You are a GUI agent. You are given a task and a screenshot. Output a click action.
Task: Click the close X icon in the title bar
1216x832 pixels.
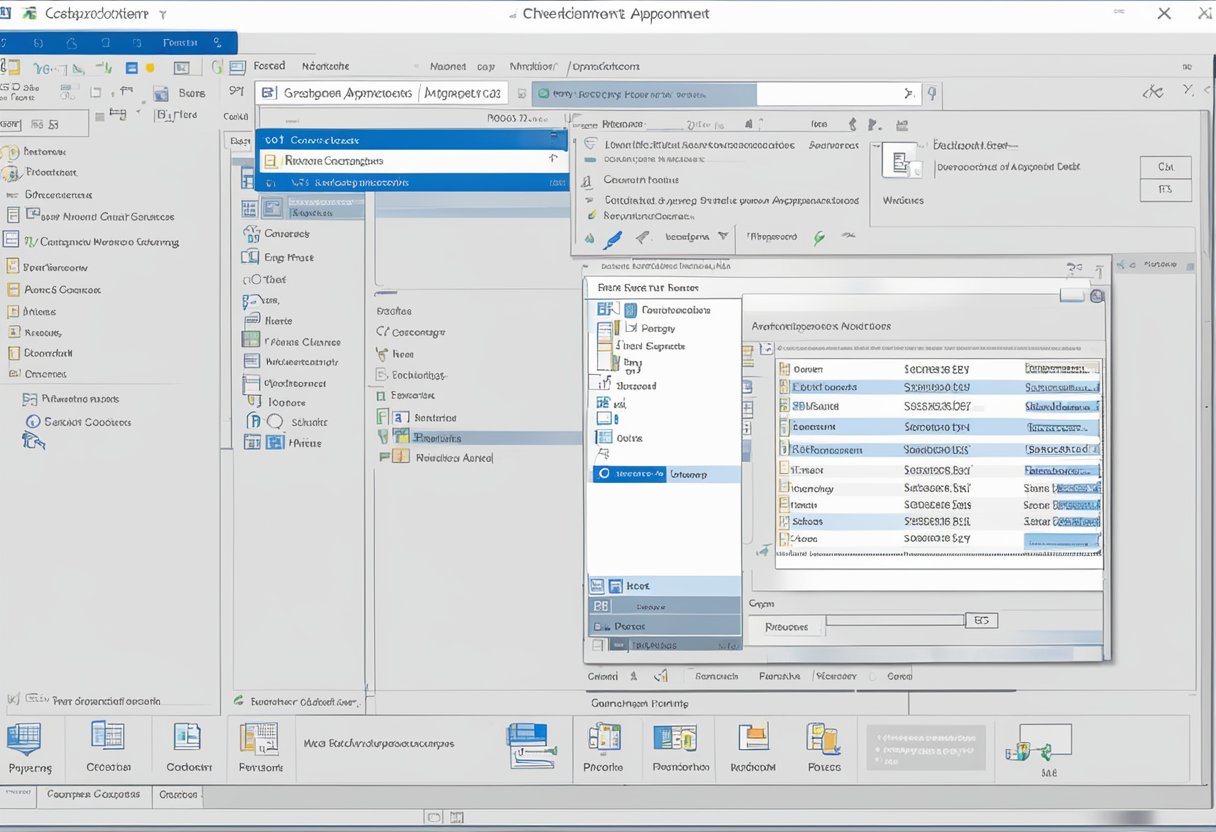click(x=1164, y=13)
